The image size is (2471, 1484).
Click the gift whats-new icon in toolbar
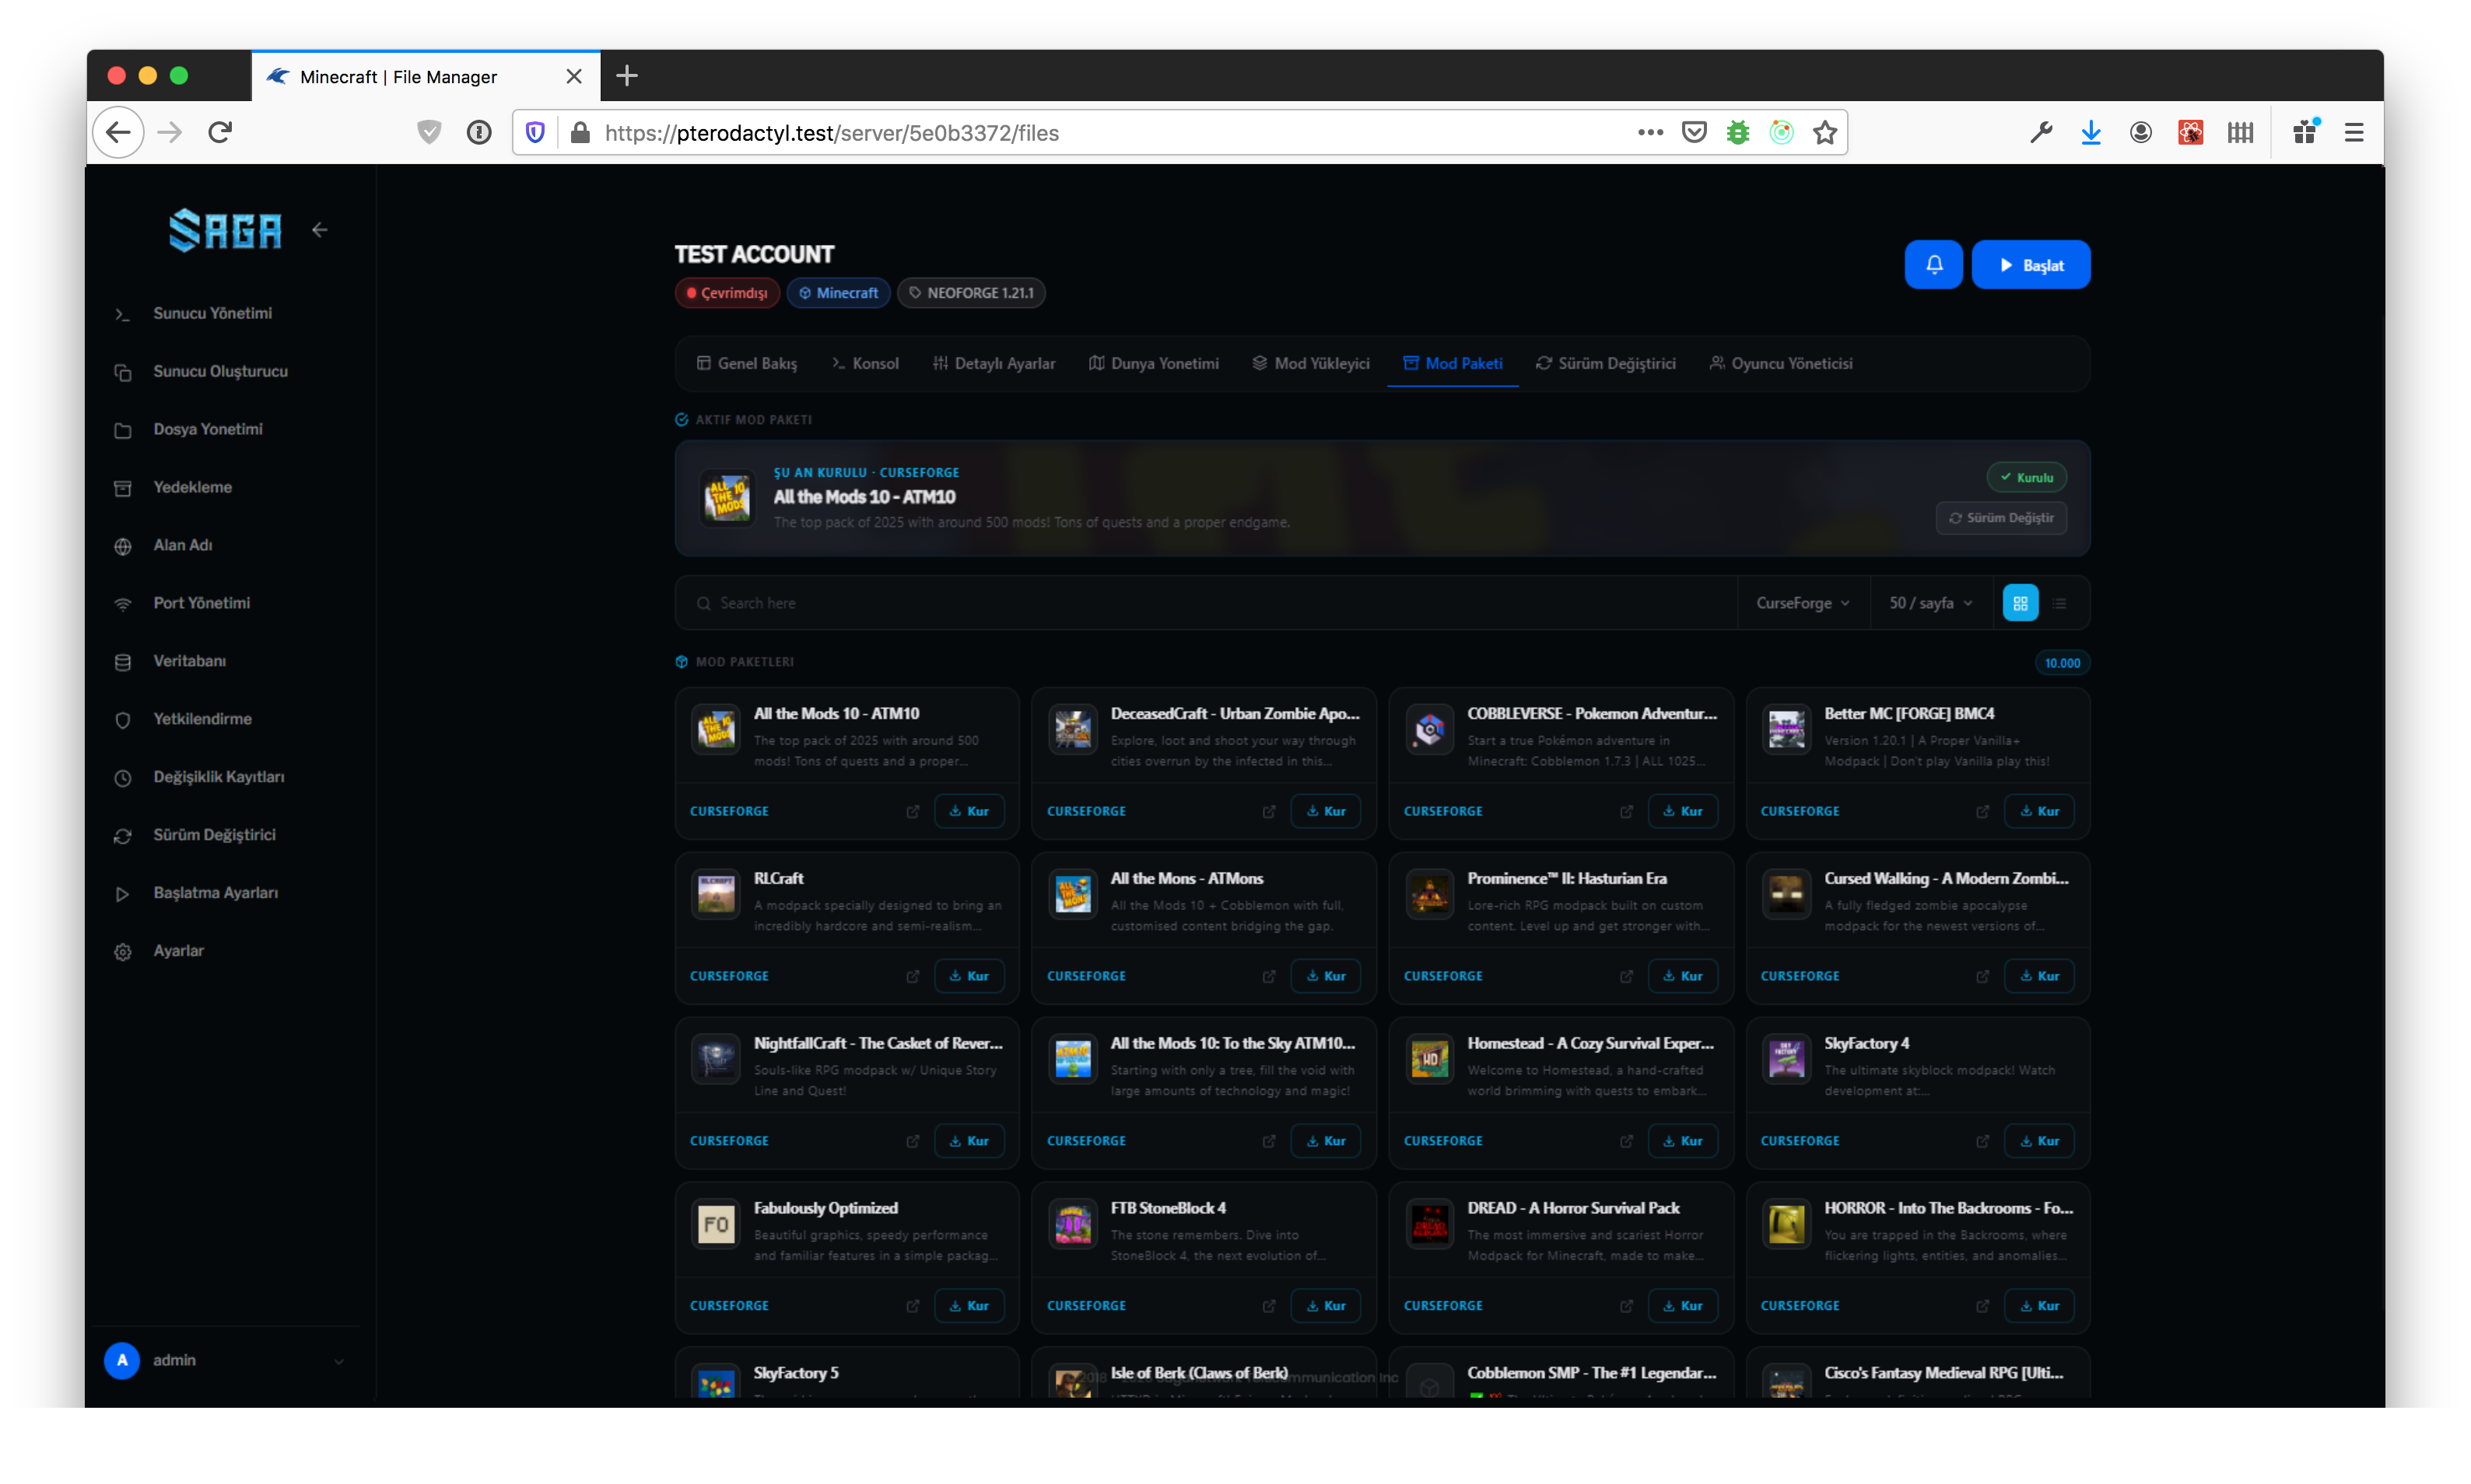click(2305, 132)
